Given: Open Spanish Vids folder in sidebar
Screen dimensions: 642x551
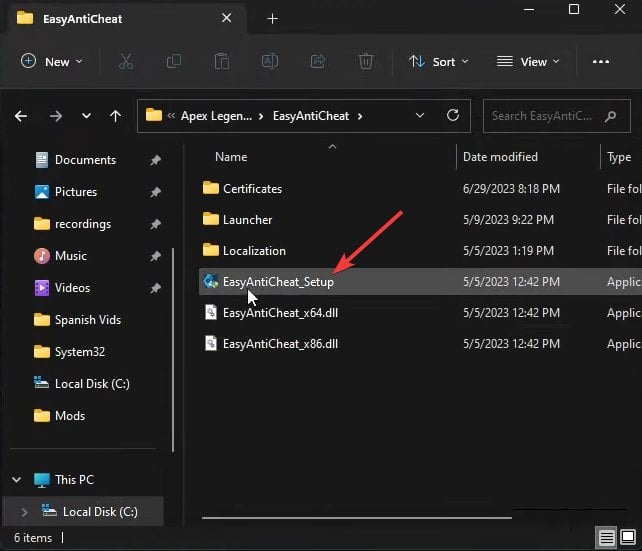Looking at the screenshot, I should click(88, 320).
